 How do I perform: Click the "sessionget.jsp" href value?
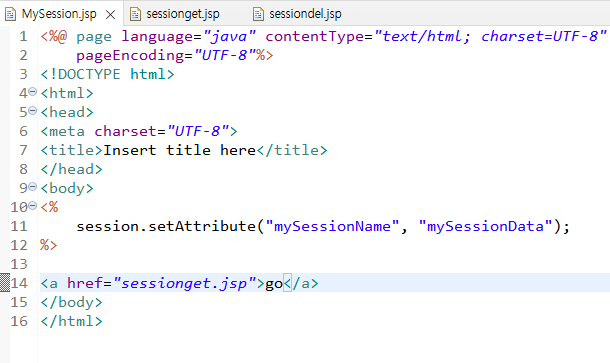pos(184,283)
